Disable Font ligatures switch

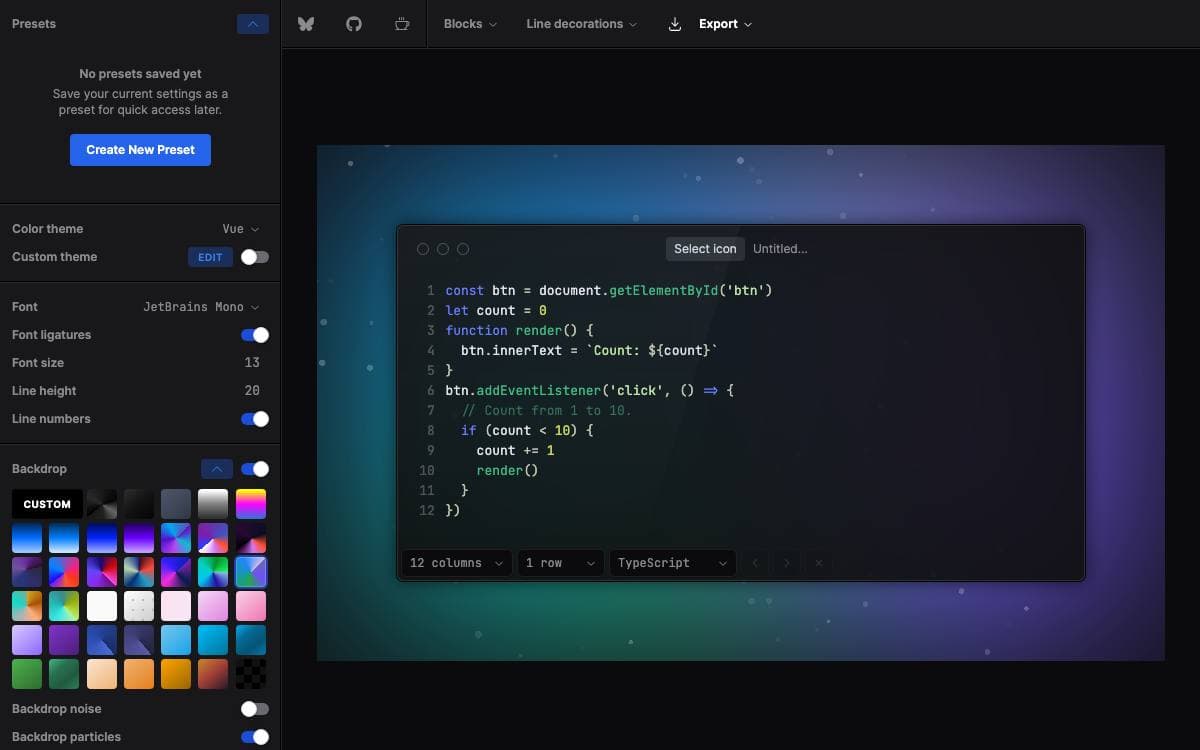click(x=255, y=335)
